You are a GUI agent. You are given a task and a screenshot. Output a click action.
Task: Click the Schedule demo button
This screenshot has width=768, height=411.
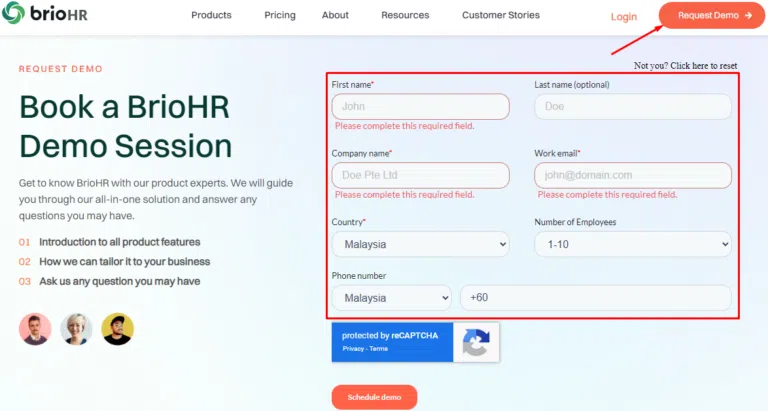374,397
